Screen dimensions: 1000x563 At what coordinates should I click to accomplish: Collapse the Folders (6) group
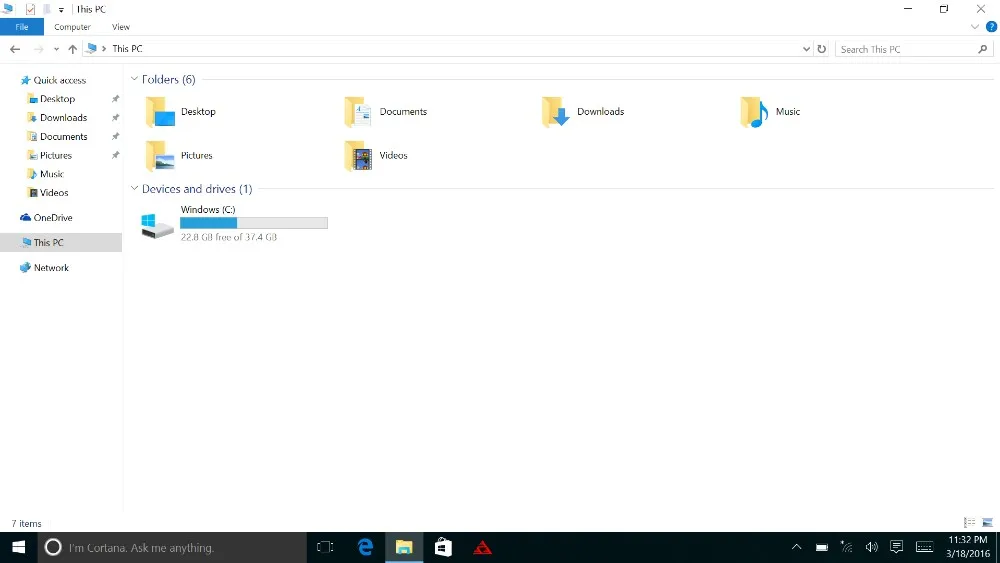(x=134, y=79)
